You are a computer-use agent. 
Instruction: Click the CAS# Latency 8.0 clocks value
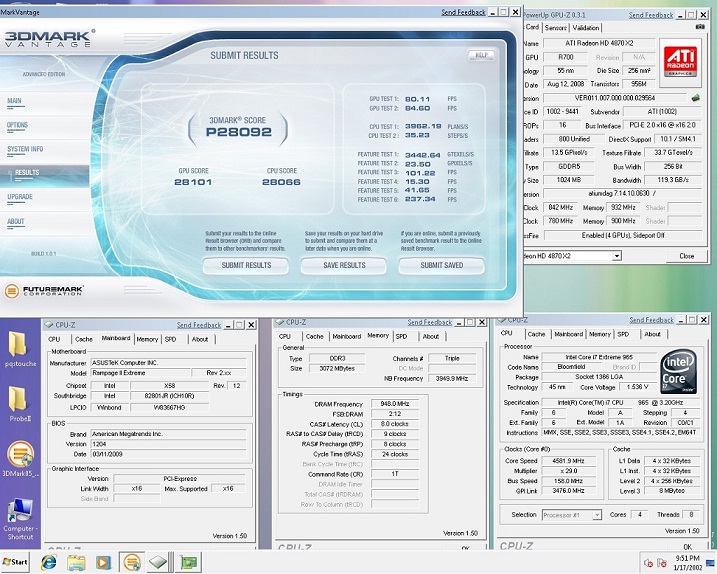(395, 424)
